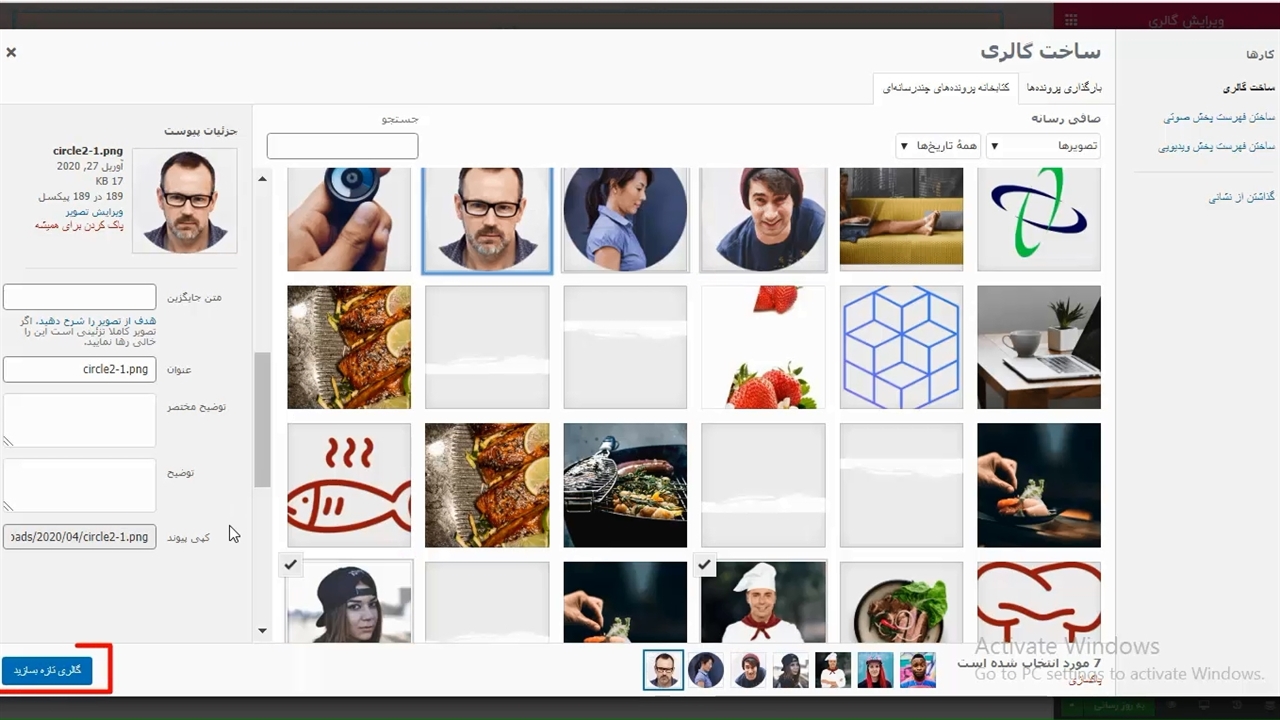Open the تصویرها media type filter dropdown
Image resolution: width=1280 pixels, height=720 pixels.
(1043, 146)
